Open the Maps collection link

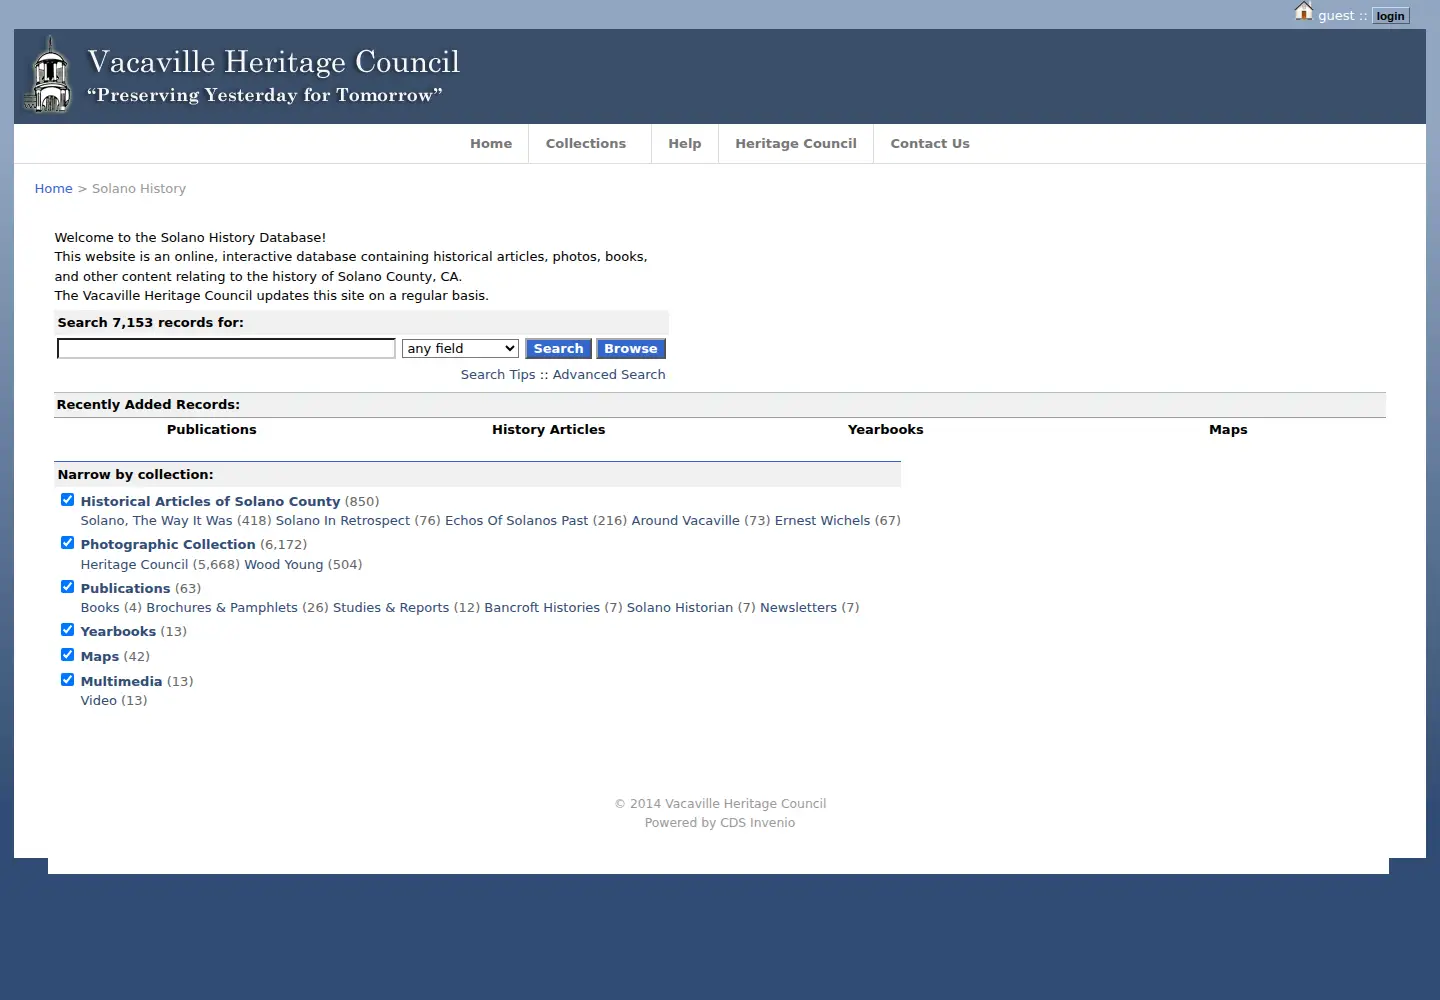pyautogui.click(x=100, y=657)
